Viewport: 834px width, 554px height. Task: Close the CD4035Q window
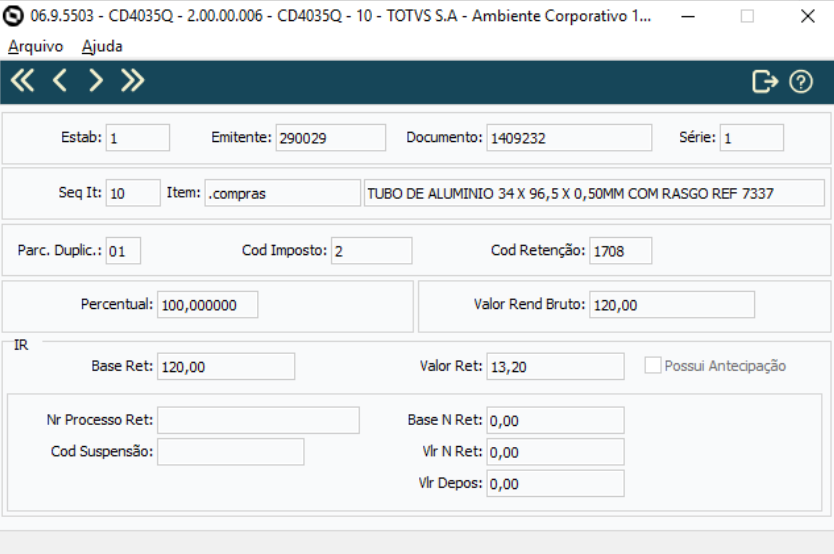(808, 16)
